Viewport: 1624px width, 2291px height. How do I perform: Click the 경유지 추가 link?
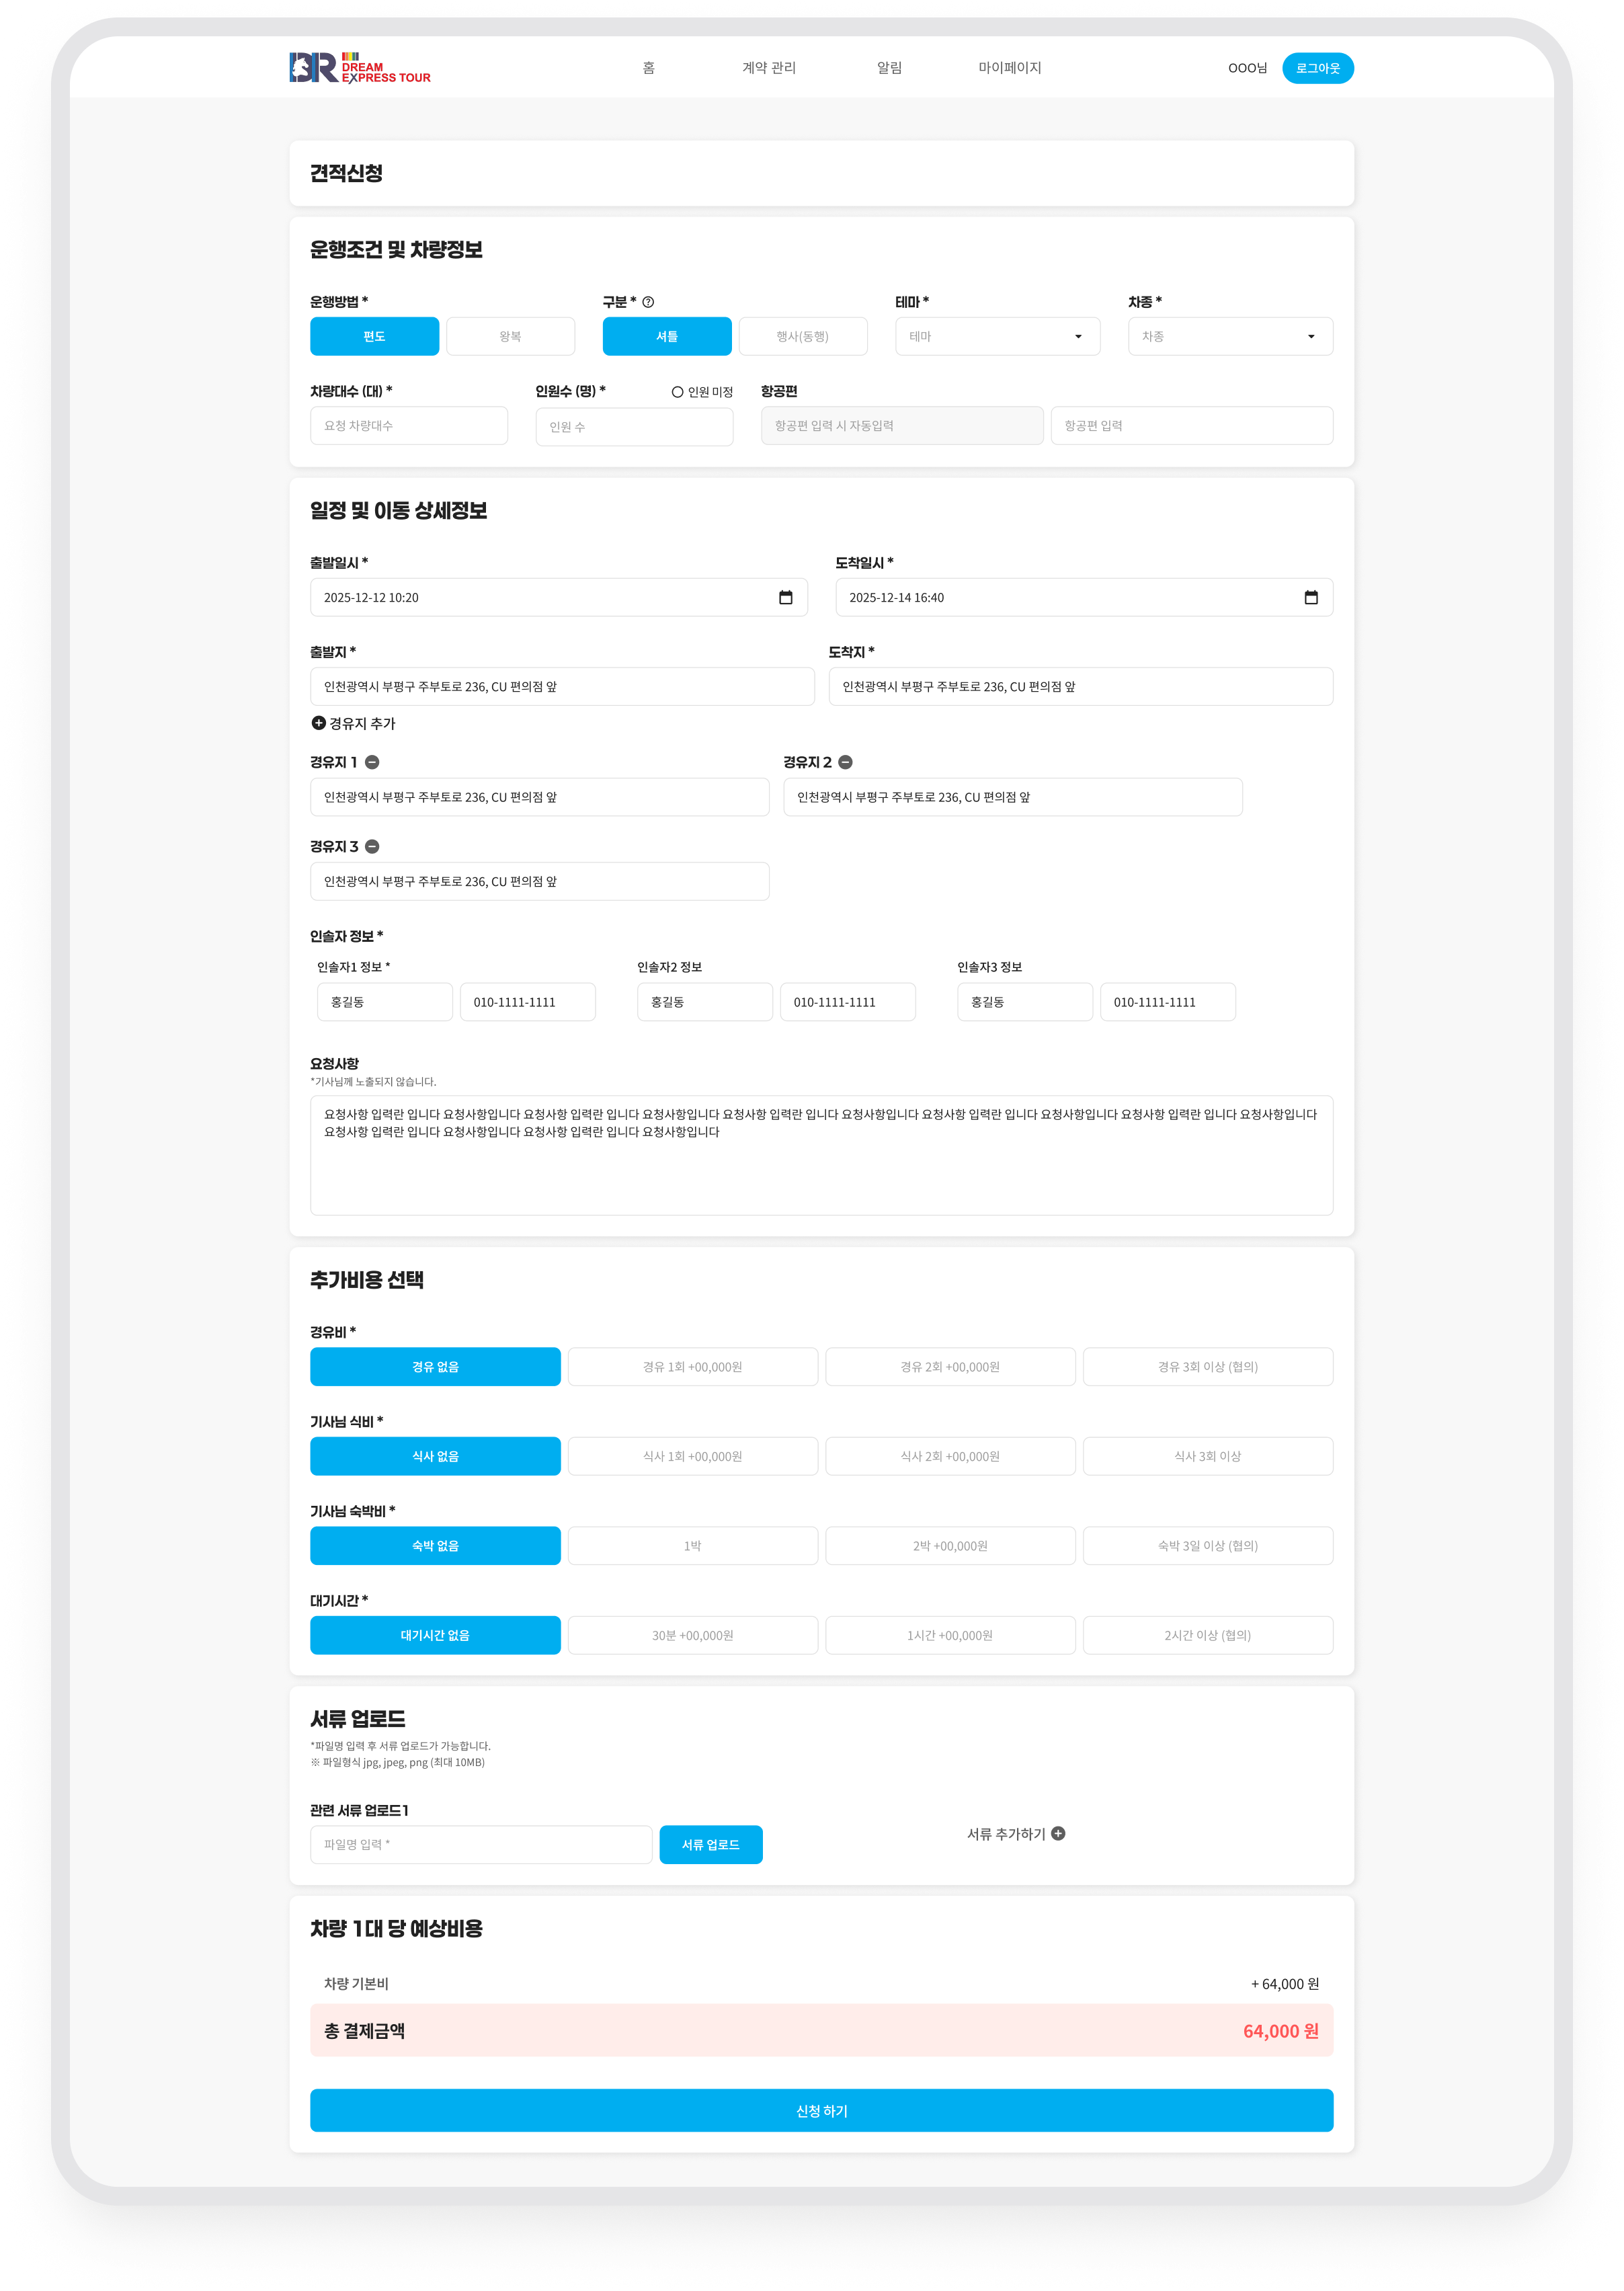click(353, 723)
